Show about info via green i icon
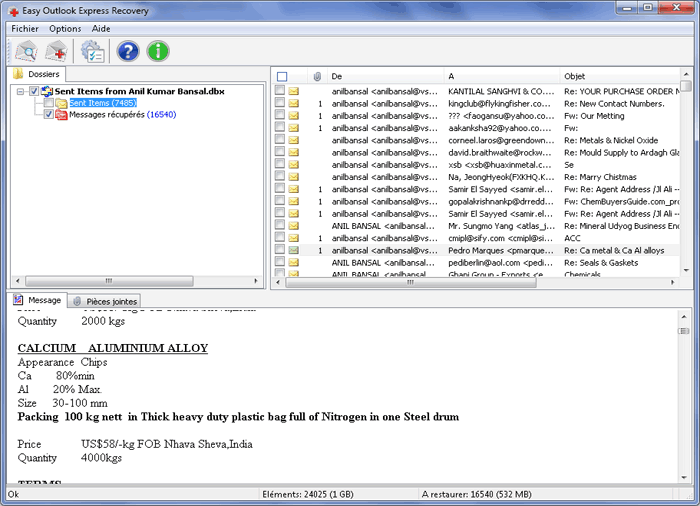 tap(158, 51)
